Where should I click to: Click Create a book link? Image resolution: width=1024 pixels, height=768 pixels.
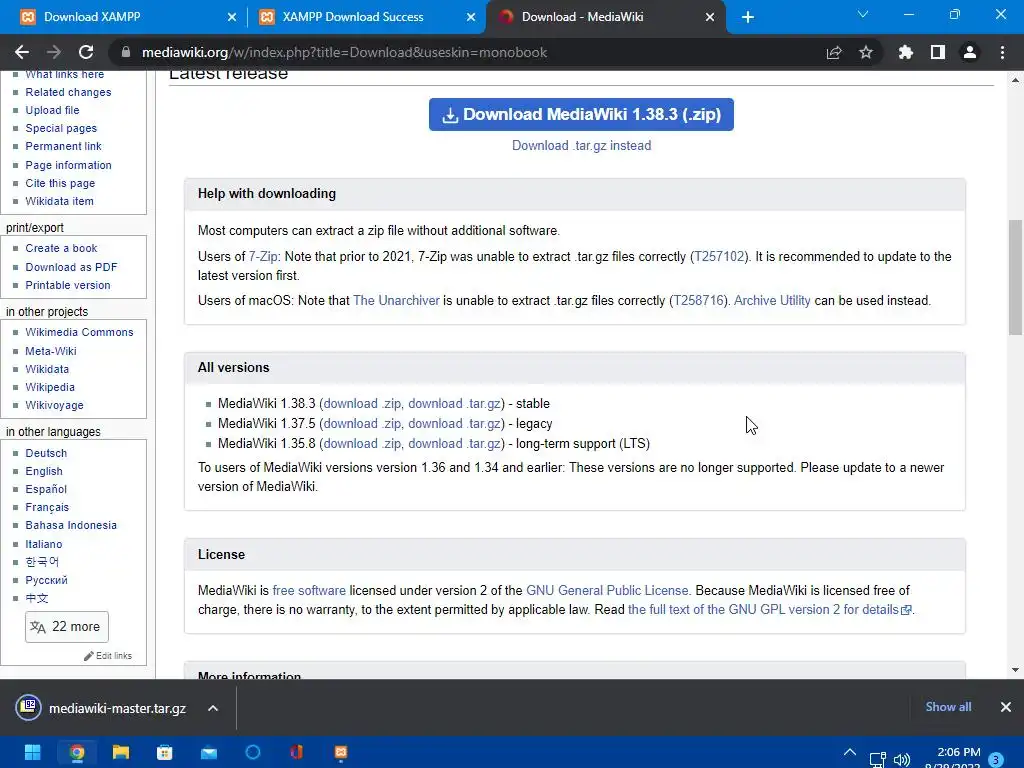tap(61, 248)
